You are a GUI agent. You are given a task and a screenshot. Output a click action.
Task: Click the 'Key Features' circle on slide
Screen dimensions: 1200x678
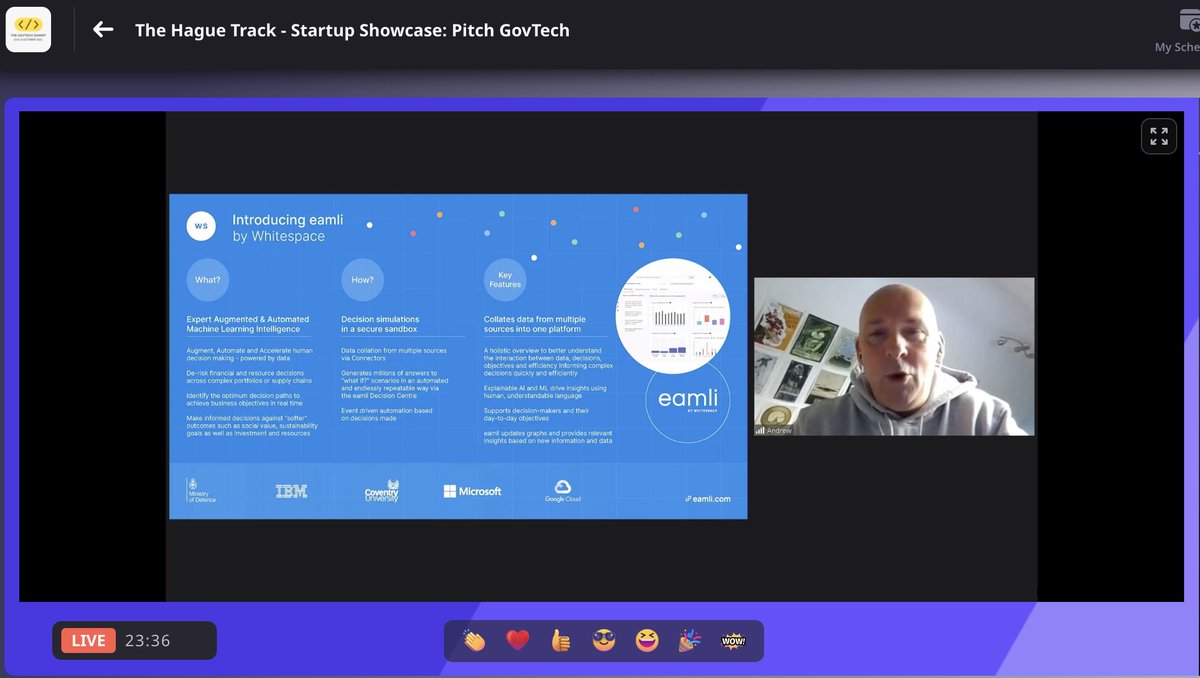(x=505, y=280)
